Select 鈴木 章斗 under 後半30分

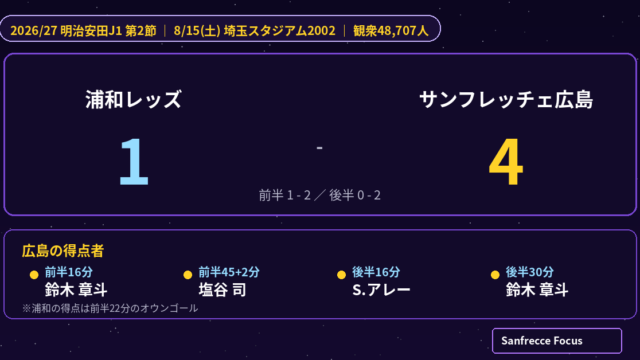(x=537, y=290)
